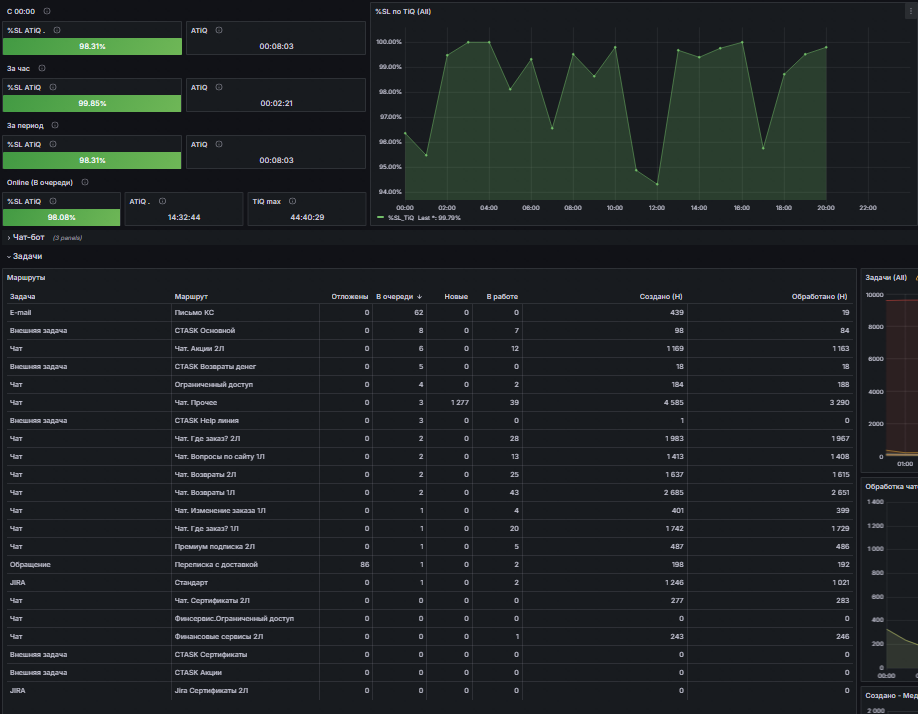Open three-dot menu of %SL по TIQ panel
The height and width of the screenshot is (714, 918).
[x=910, y=11]
